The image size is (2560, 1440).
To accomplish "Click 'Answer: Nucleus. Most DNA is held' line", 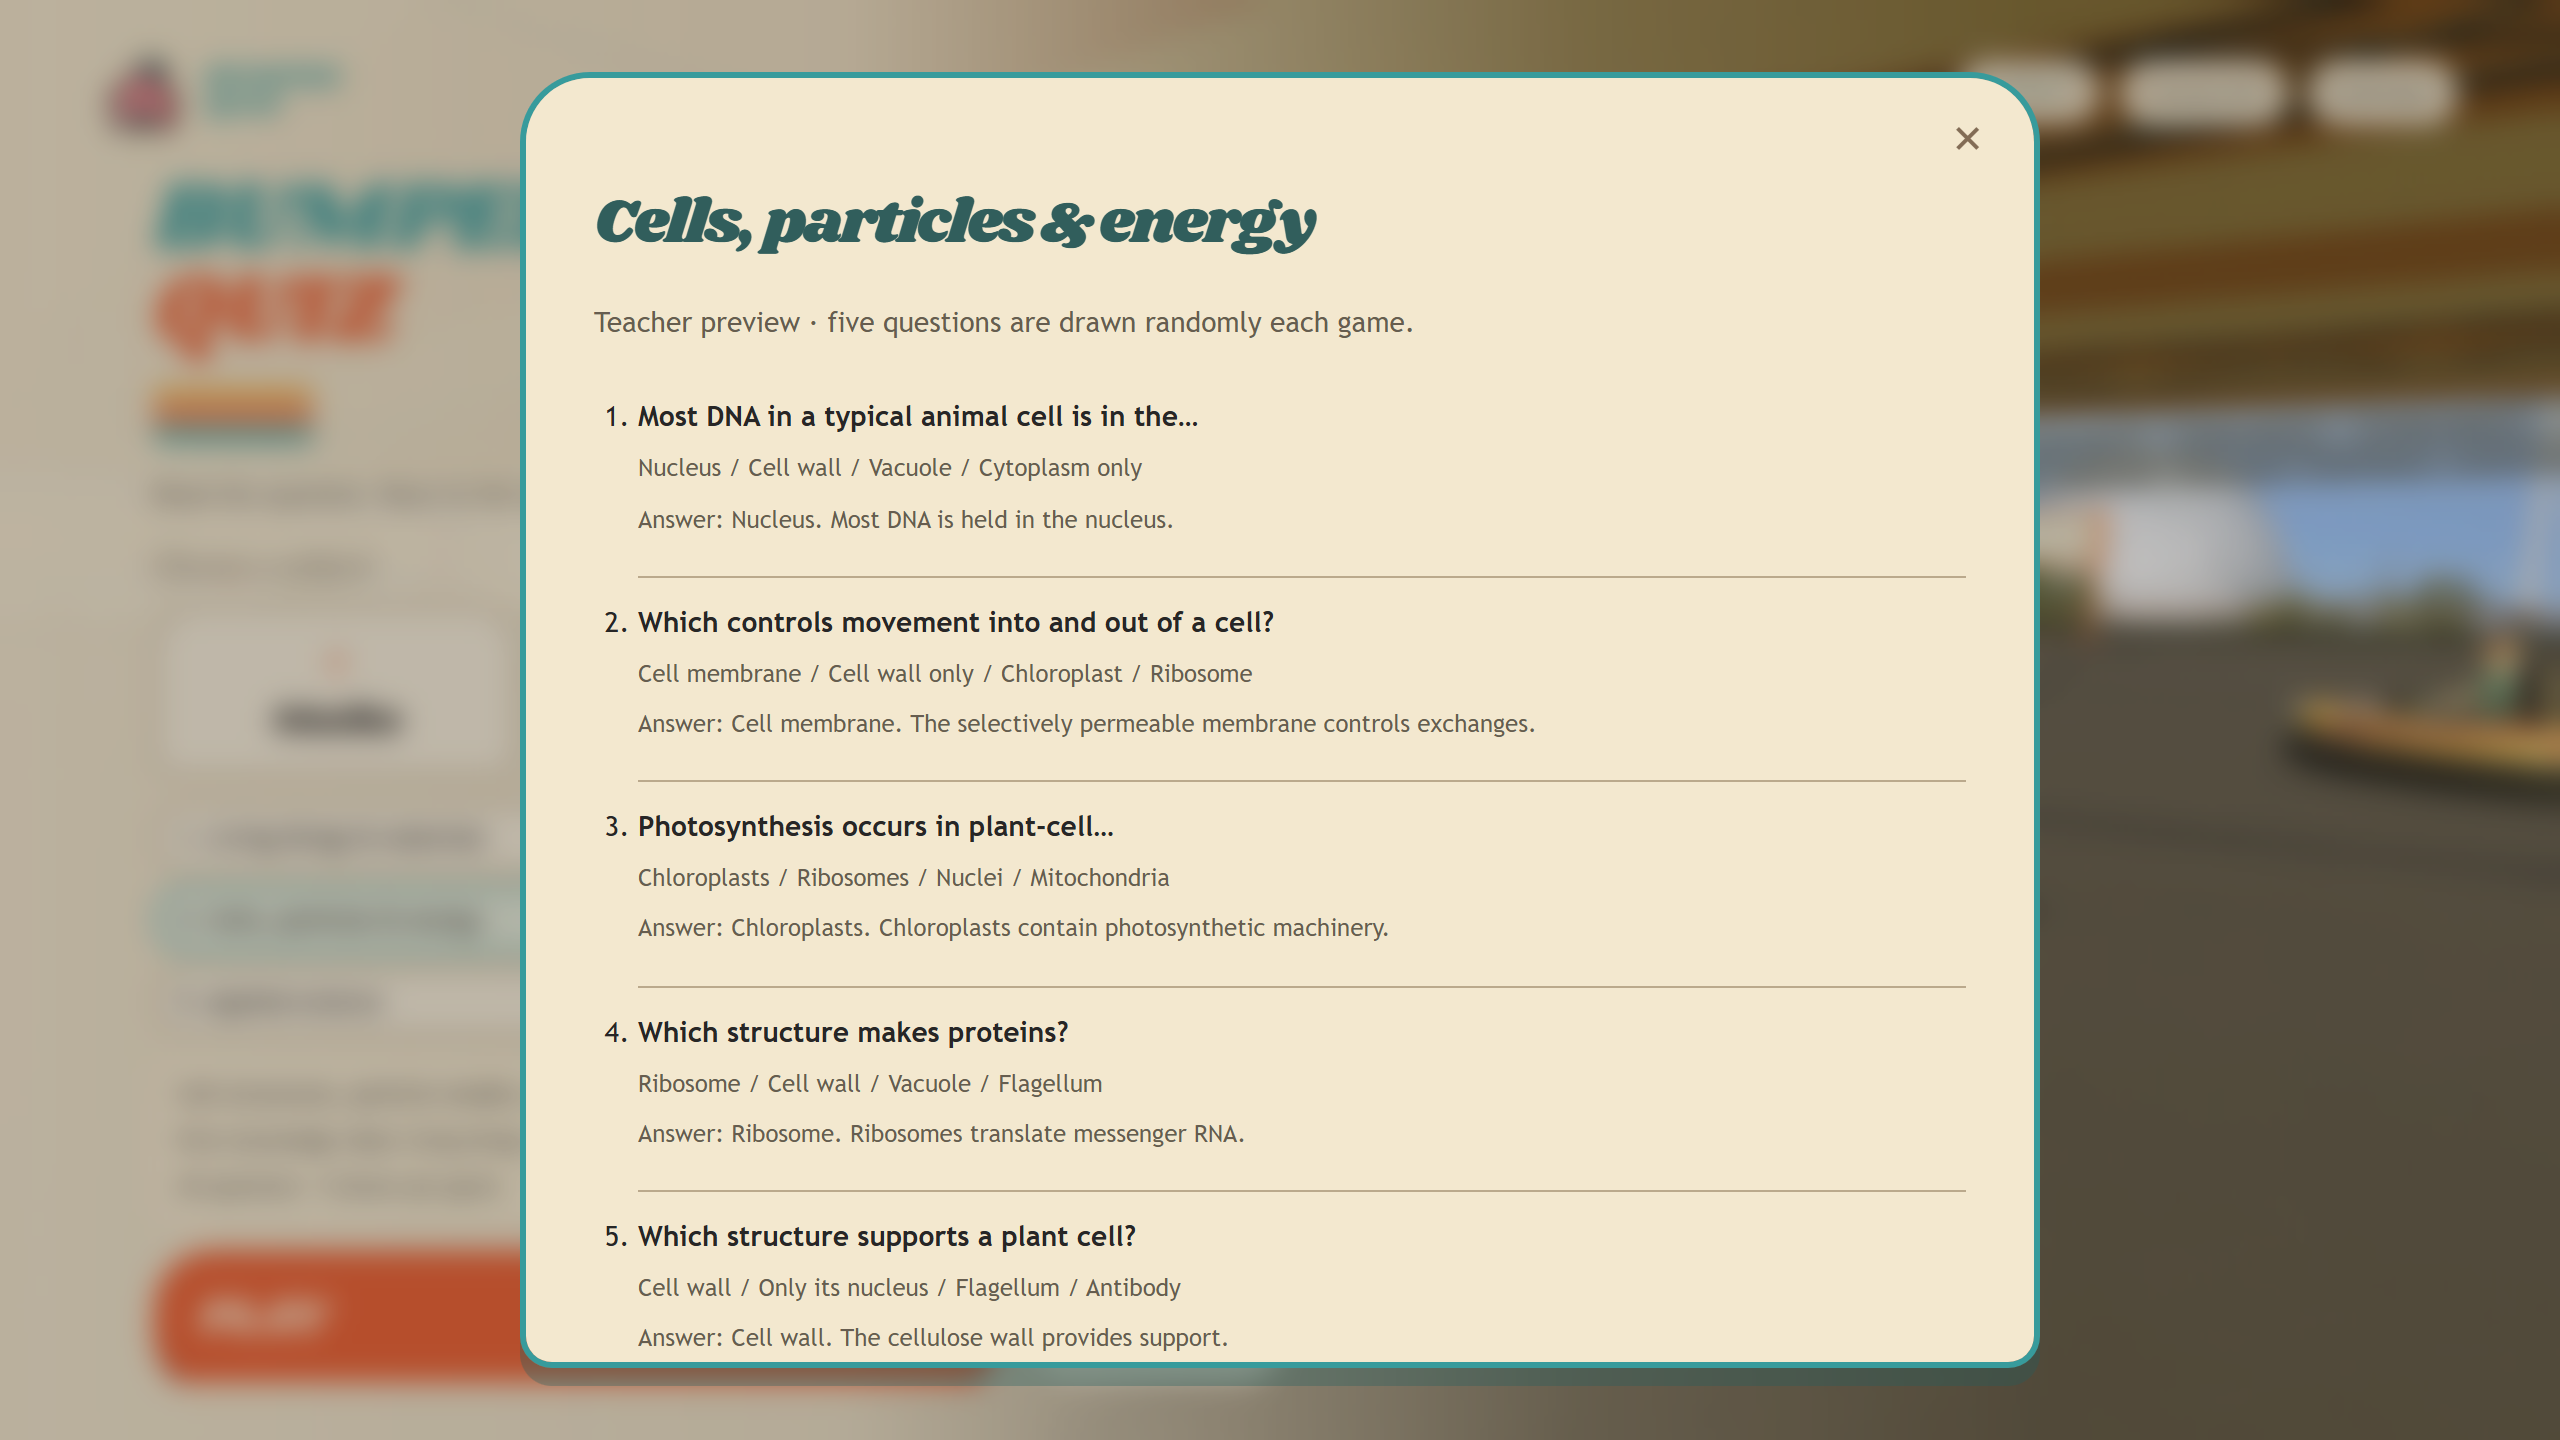I will (905, 520).
